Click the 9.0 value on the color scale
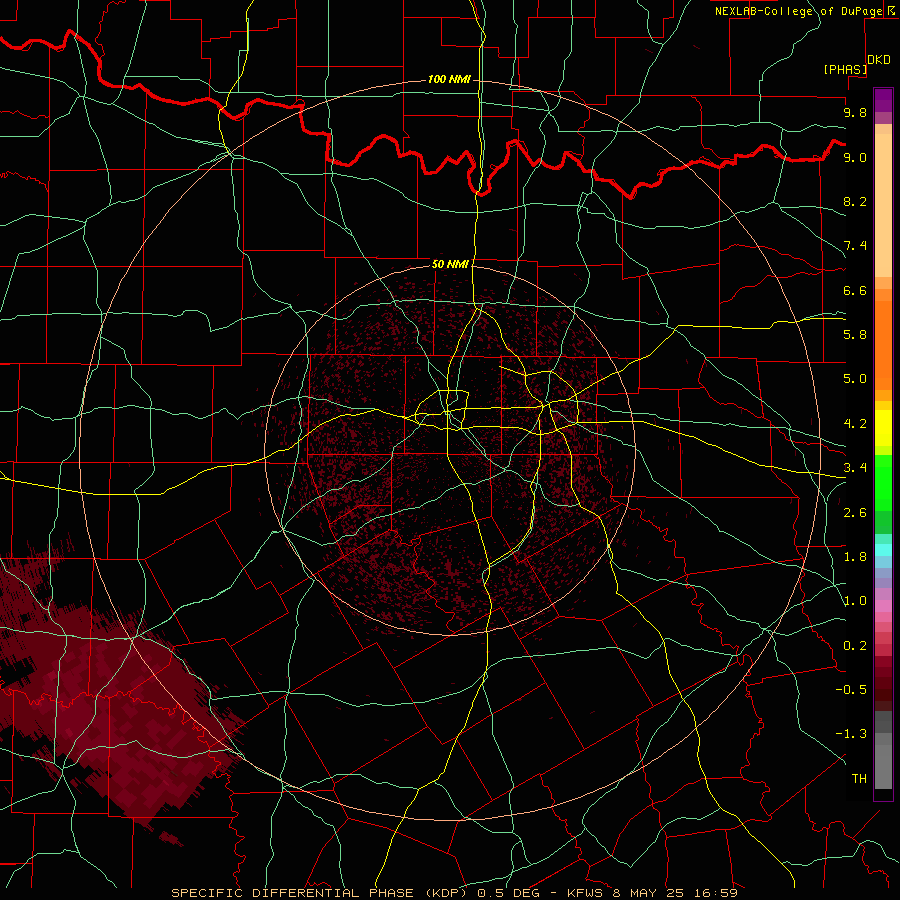 tap(855, 157)
